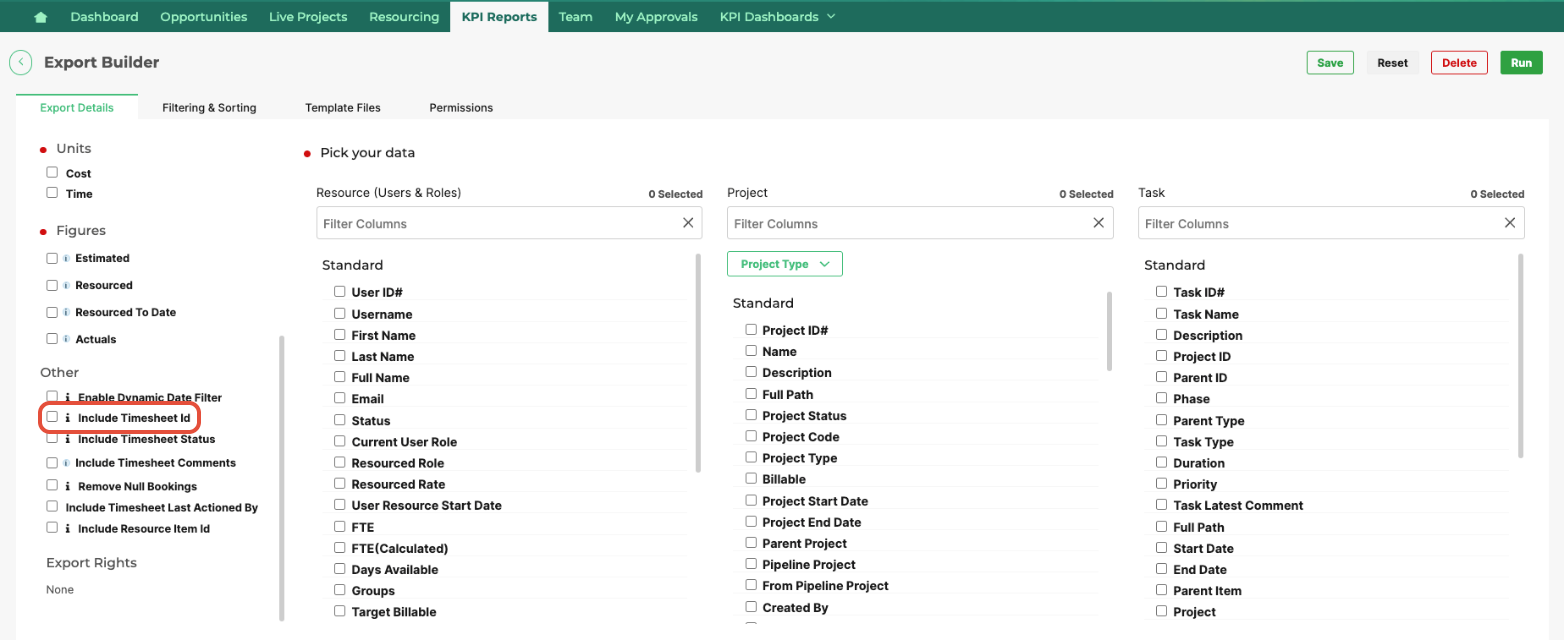Open info icon beside Resourced To Date
This screenshot has height=640, width=1564.
tap(67, 312)
